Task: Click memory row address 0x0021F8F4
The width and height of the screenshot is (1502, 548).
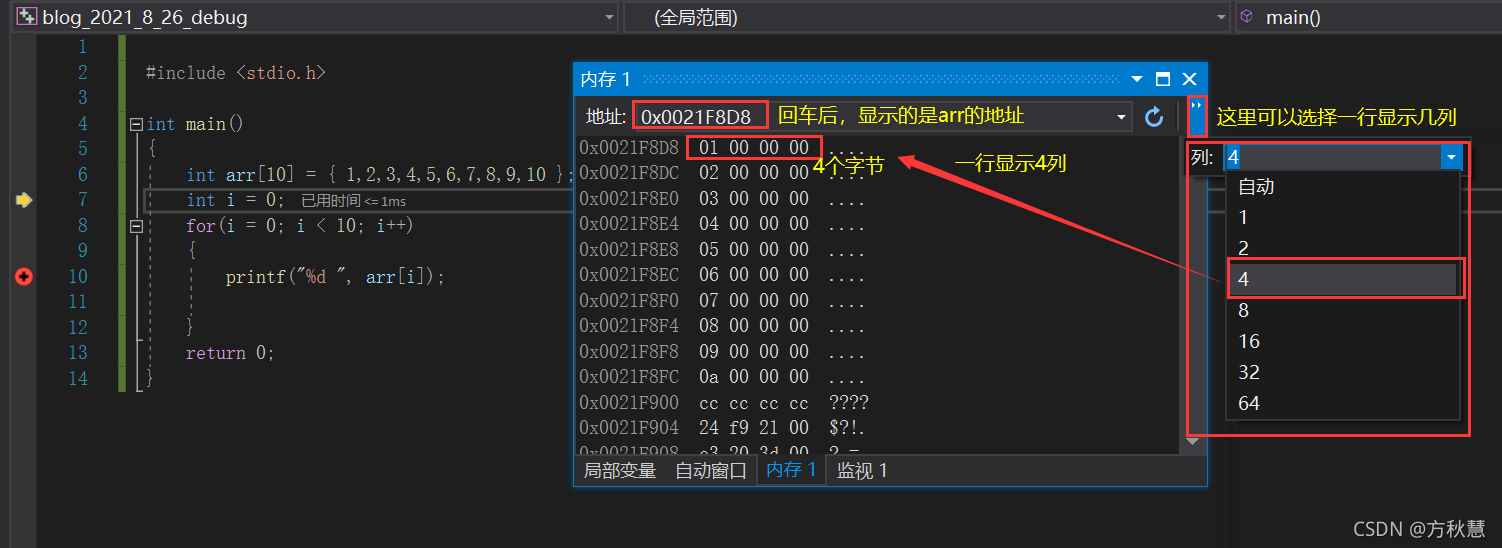Action: click(x=629, y=326)
